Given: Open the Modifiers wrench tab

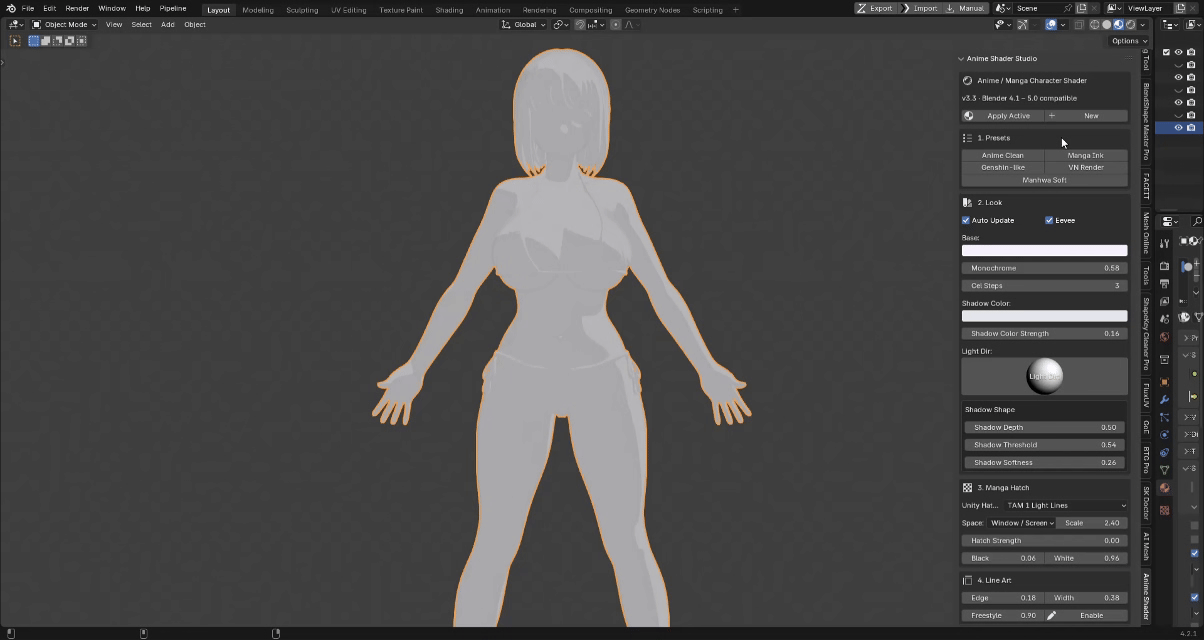Looking at the screenshot, I should (x=1164, y=399).
